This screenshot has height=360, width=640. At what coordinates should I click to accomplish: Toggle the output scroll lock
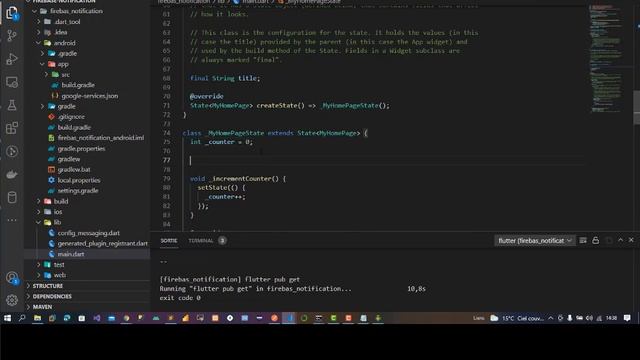click(x=596, y=240)
